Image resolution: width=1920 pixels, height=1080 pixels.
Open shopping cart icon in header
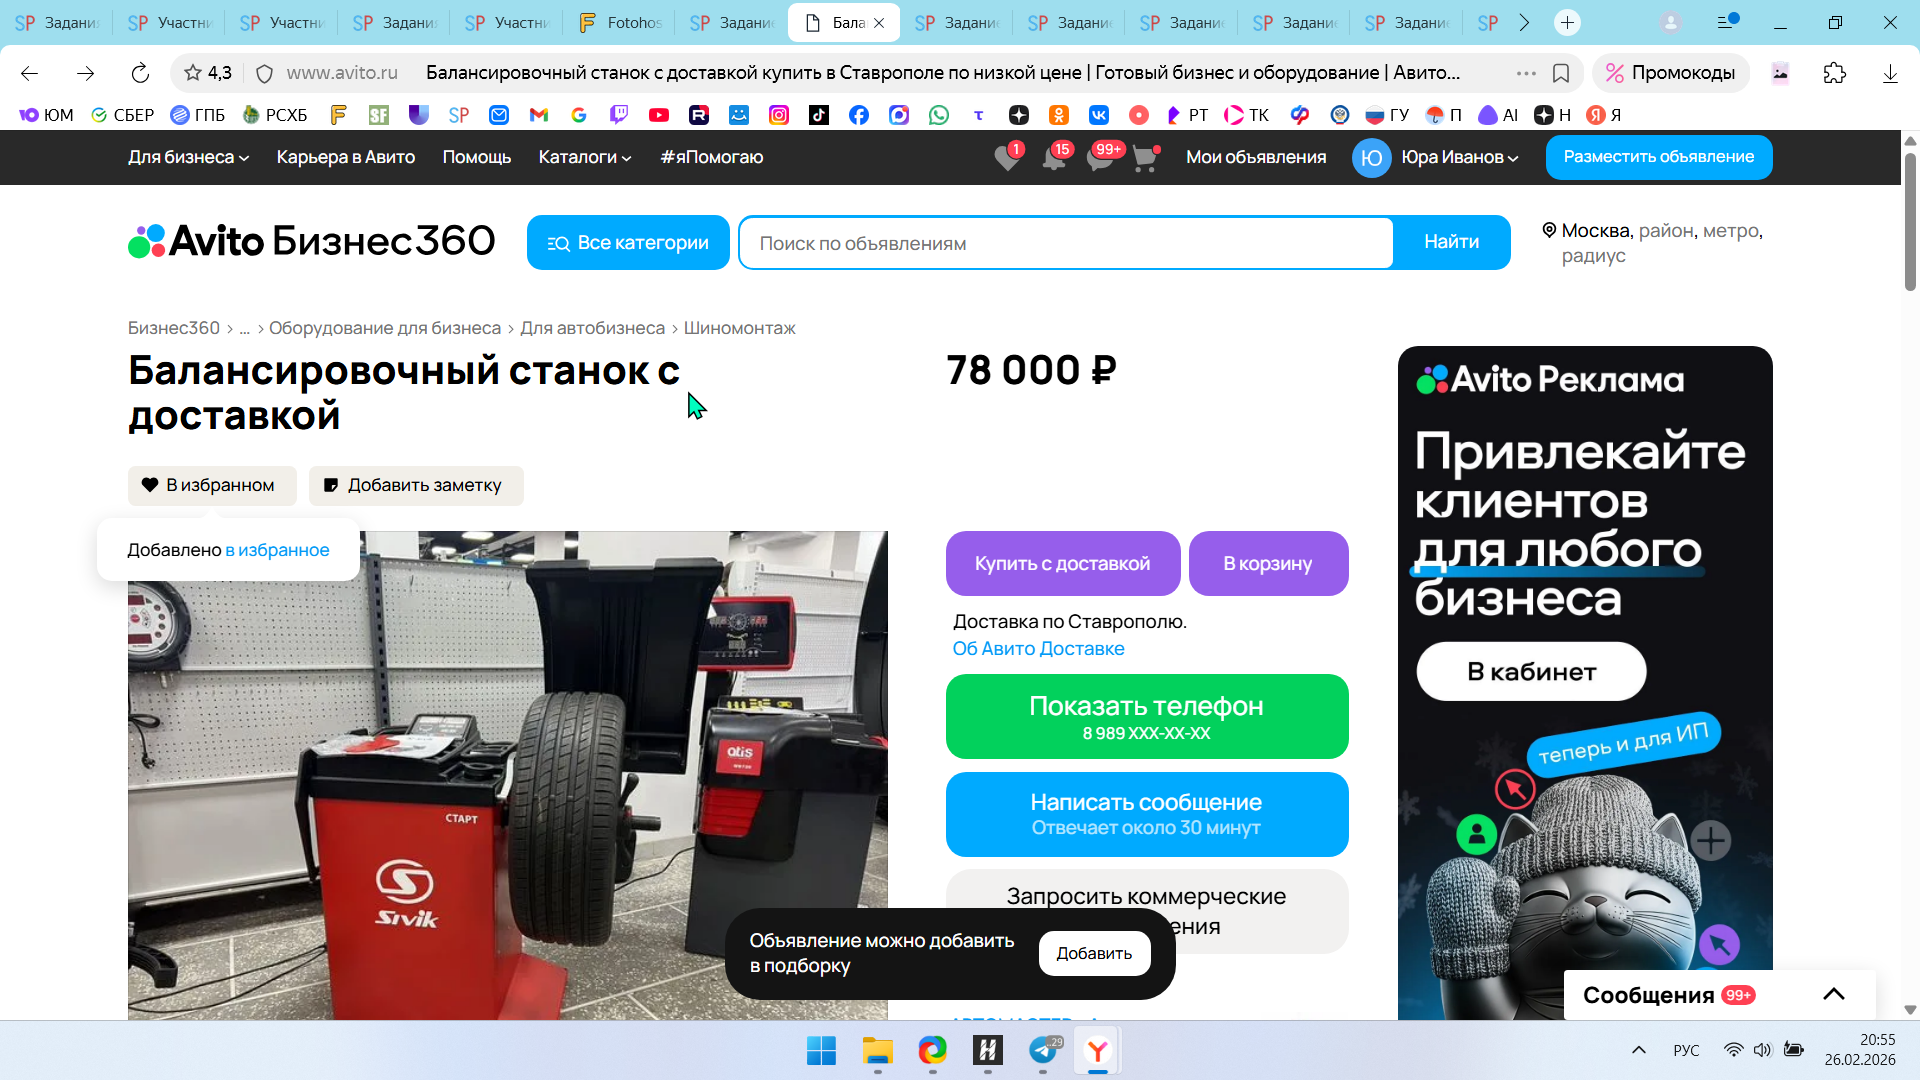pos(1144,158)
